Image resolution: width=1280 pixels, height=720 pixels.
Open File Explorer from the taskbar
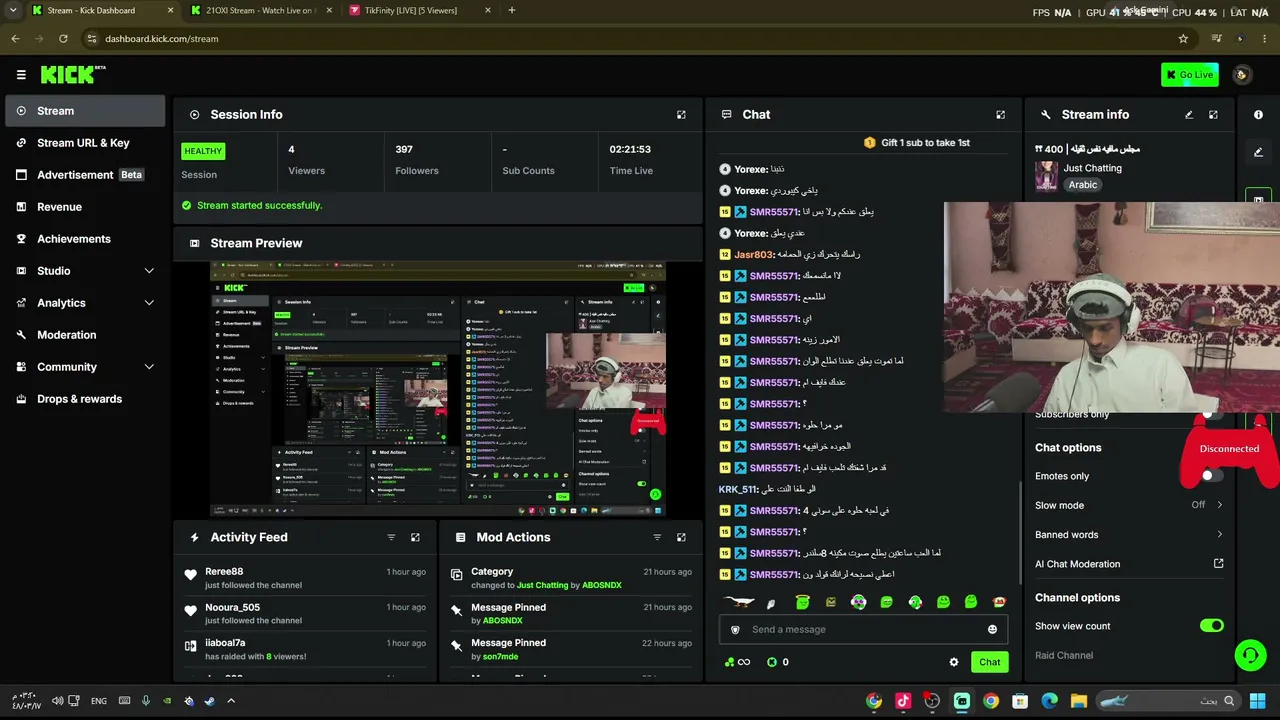pyautogui.click(x=1078, y=701)
